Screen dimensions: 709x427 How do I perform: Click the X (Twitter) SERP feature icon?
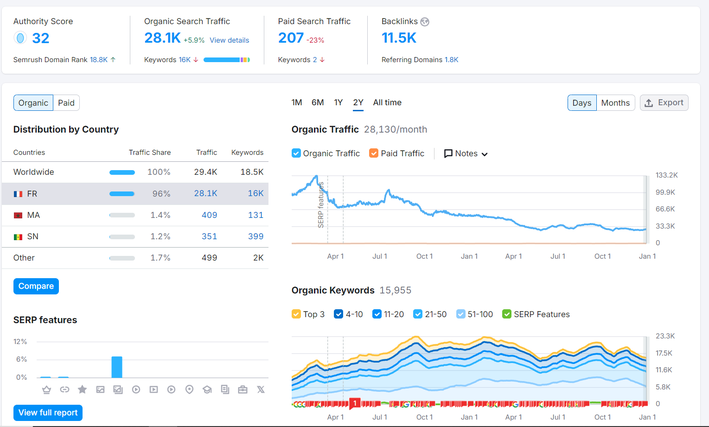tap(261, 389)
